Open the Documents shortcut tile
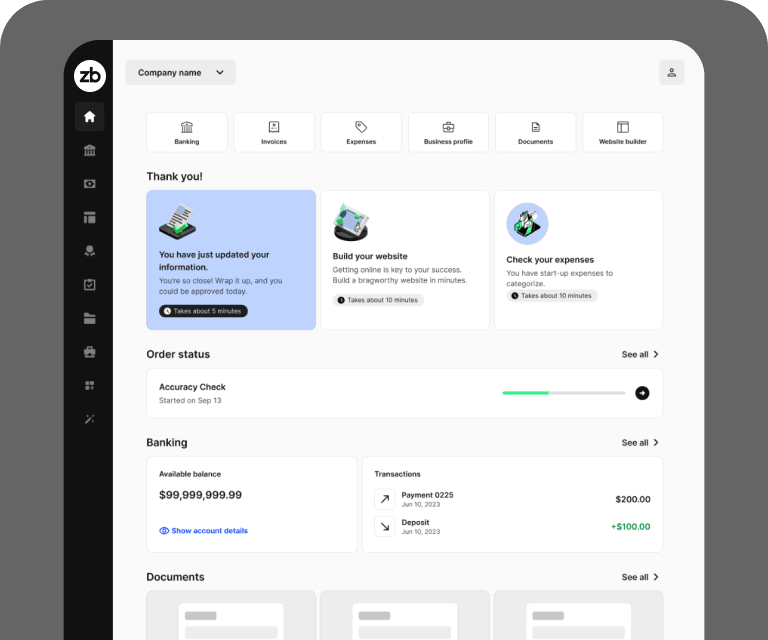This screenshot has height=640, width=768. point(535,132)
